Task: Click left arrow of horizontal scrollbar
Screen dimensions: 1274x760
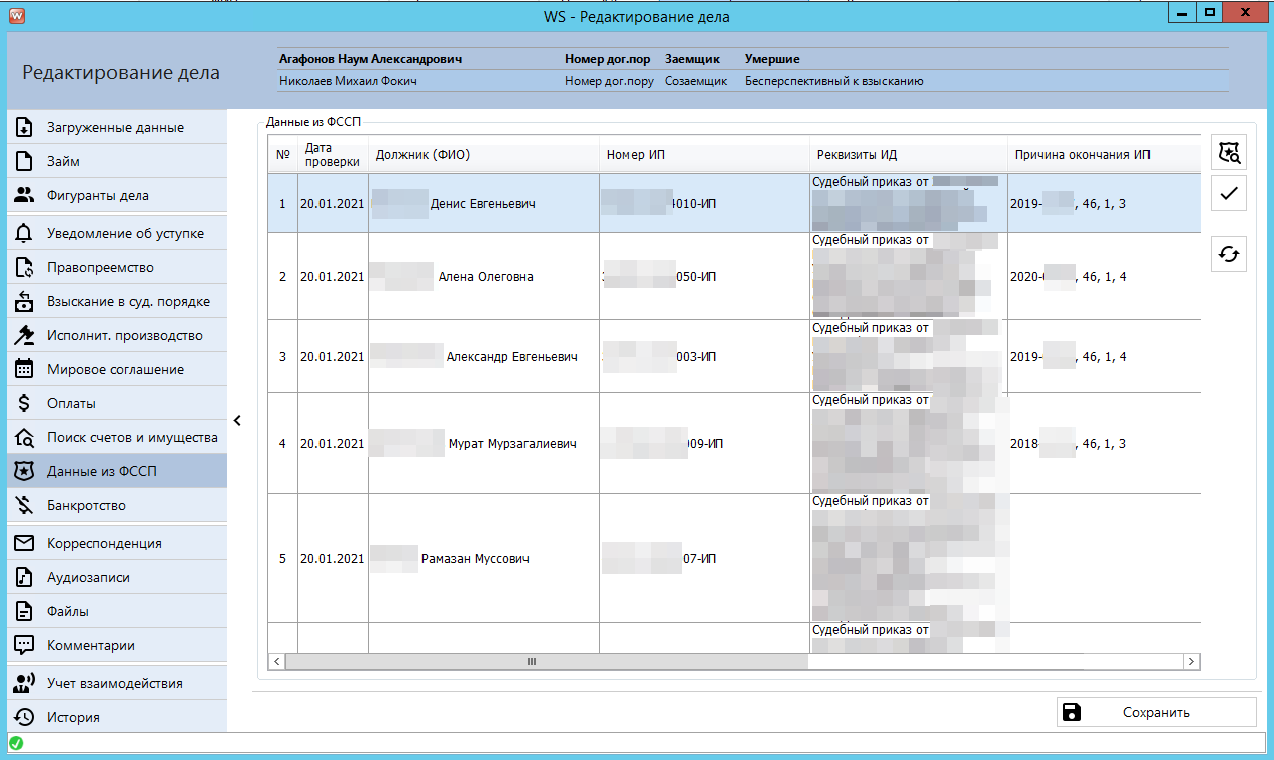Action: coord(276,662)
